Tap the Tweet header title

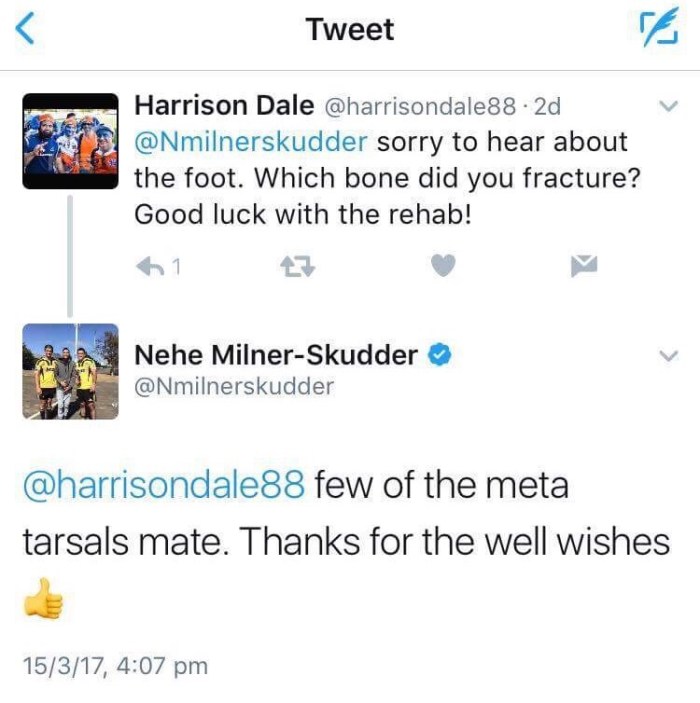pos(350,30)
